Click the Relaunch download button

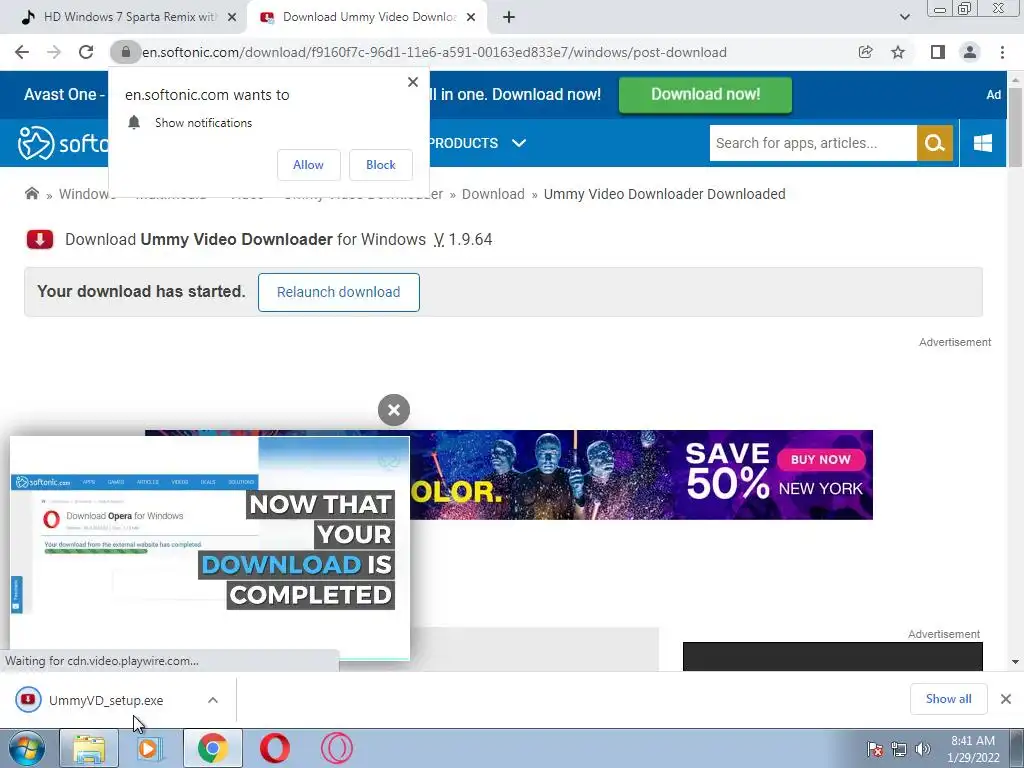point(338,292)
